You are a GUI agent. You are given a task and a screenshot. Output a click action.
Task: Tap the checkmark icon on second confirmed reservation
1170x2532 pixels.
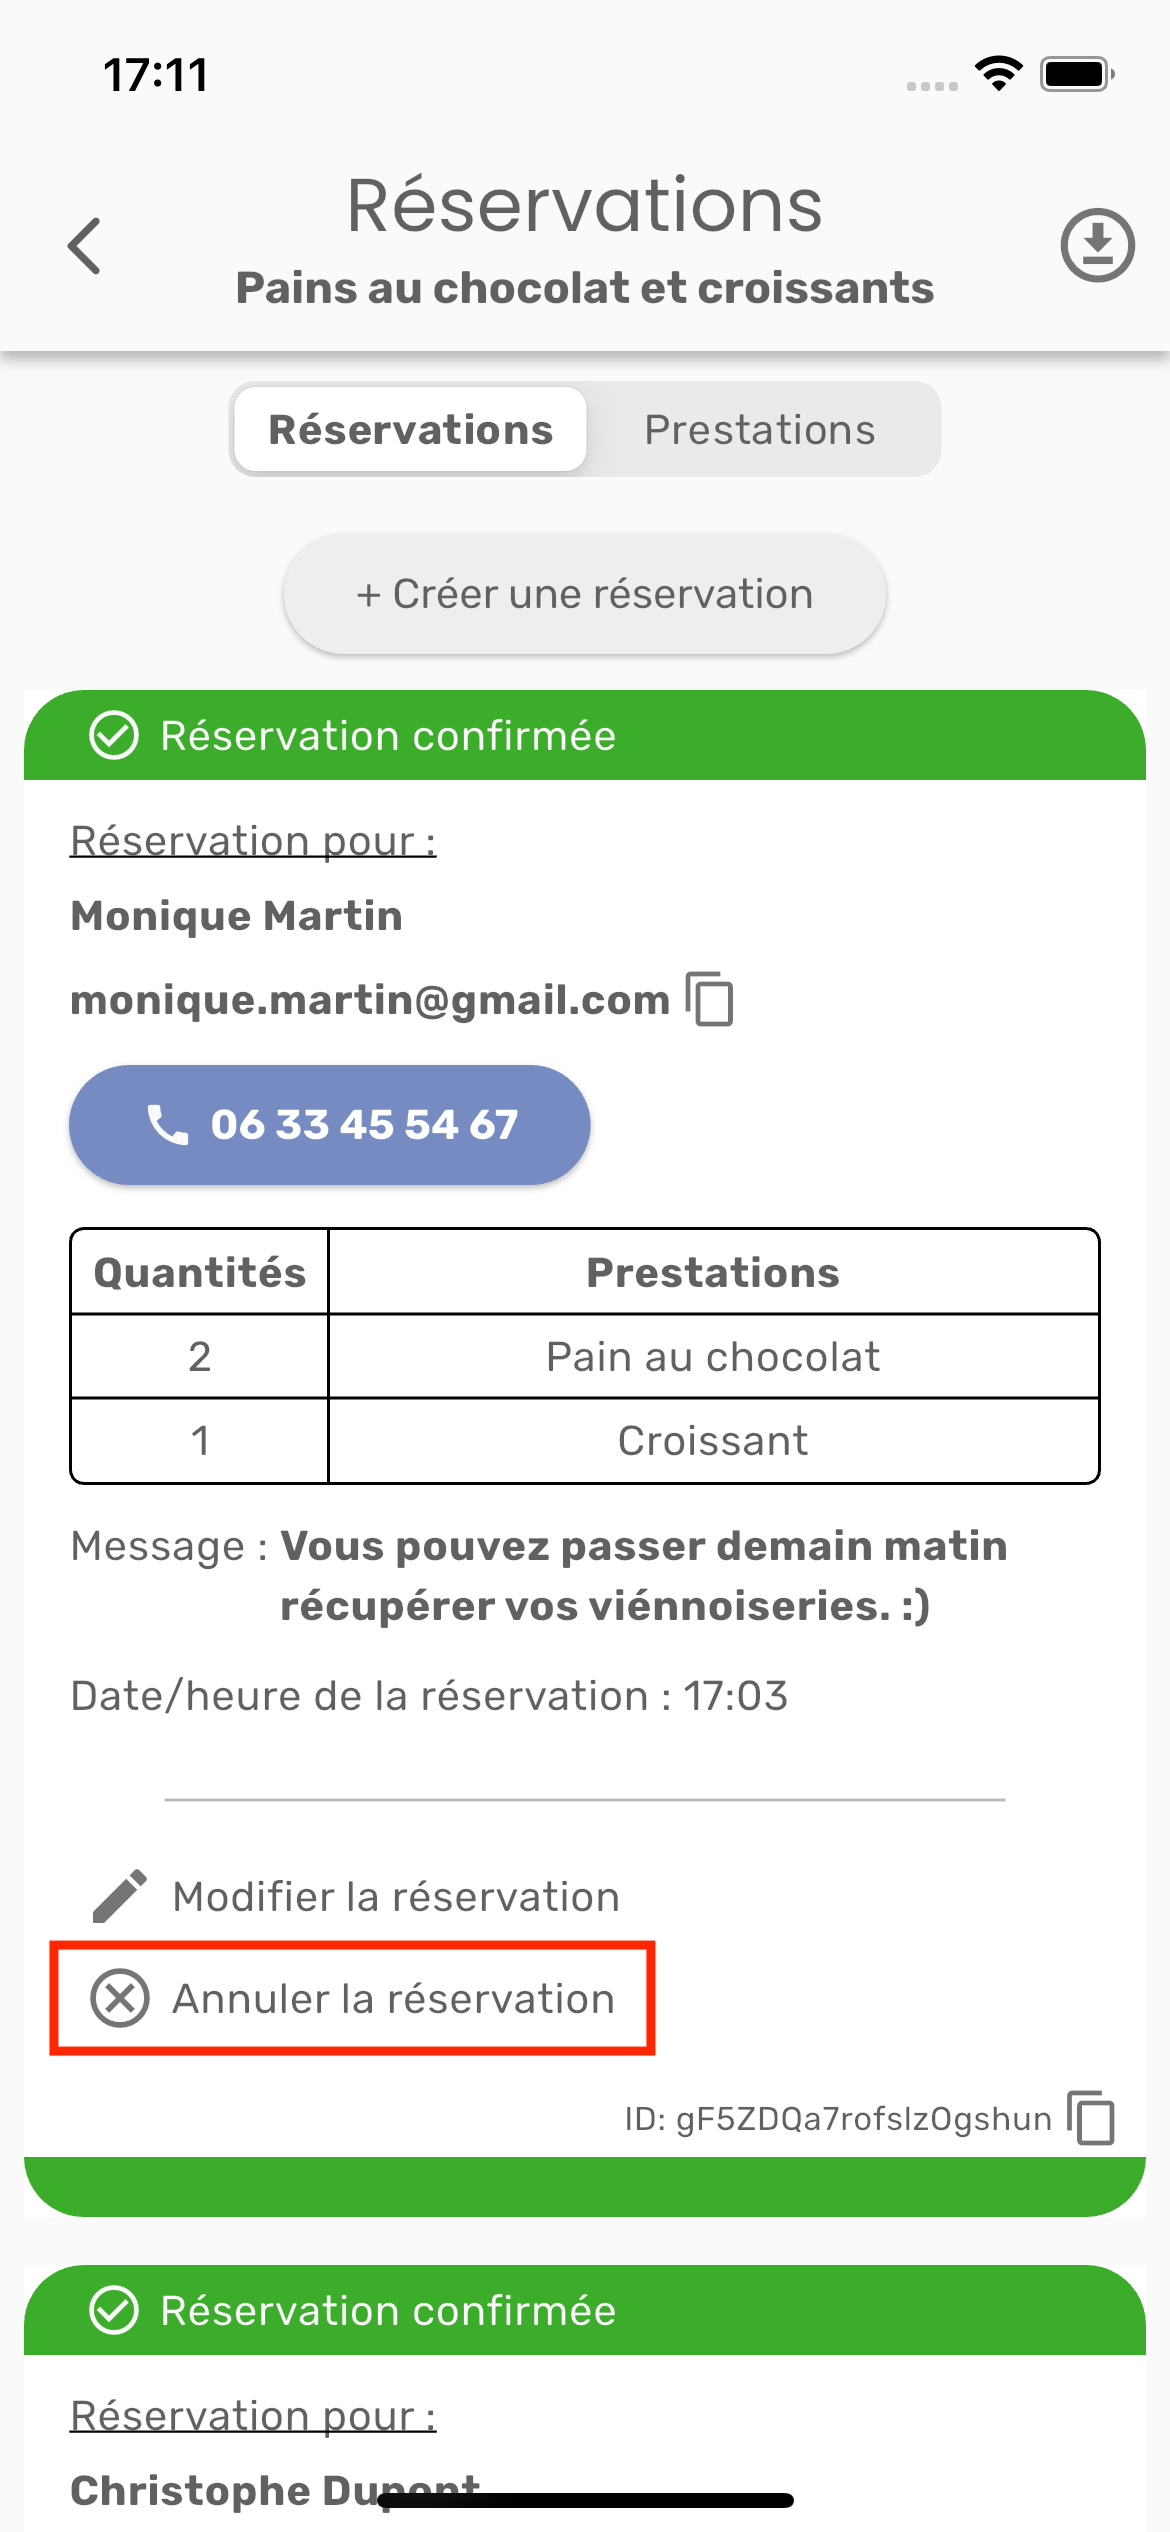[114, 2311]
